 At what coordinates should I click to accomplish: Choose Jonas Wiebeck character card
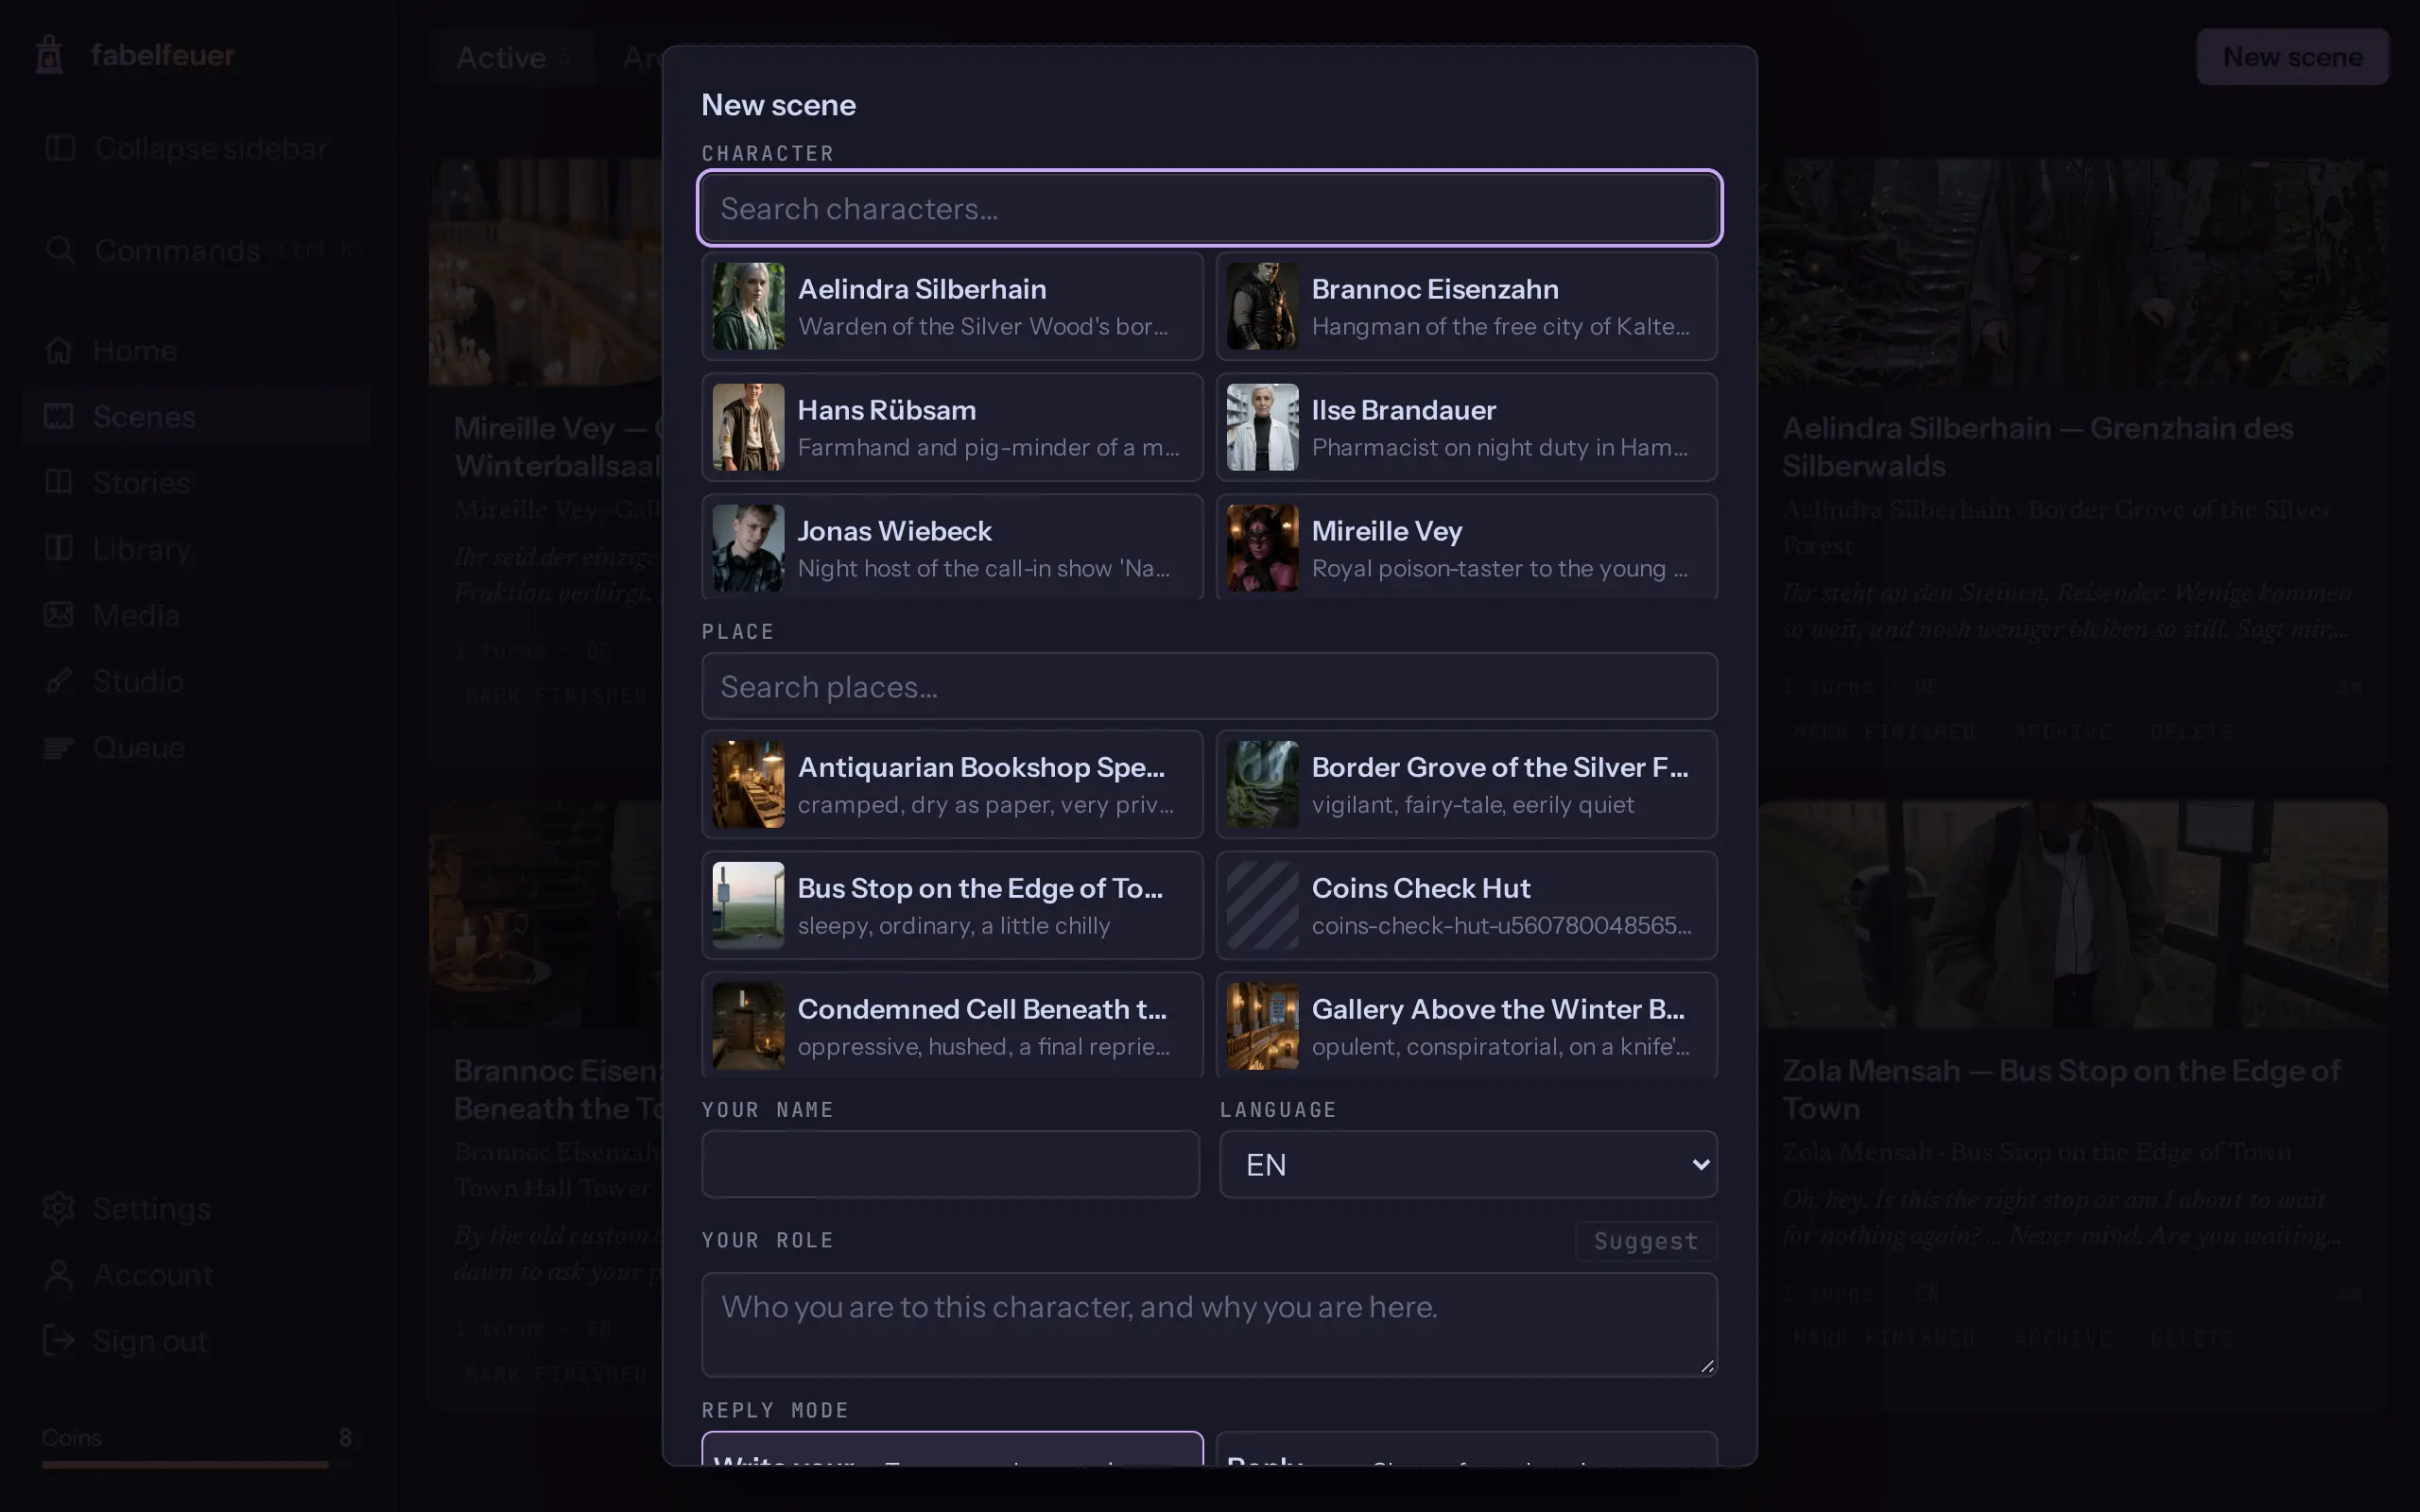952,547
